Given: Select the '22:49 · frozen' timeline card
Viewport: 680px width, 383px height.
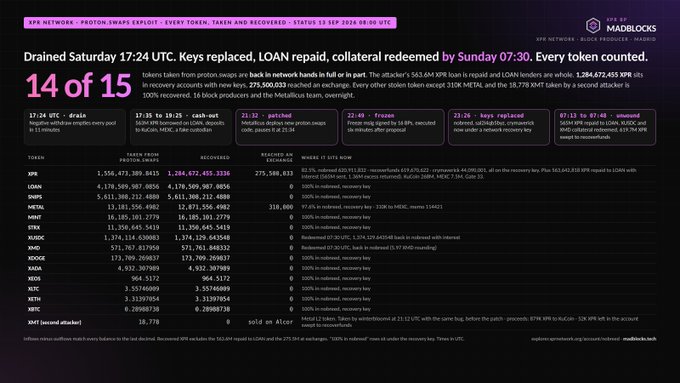Looking at the screenshot, I should [393, 127].
